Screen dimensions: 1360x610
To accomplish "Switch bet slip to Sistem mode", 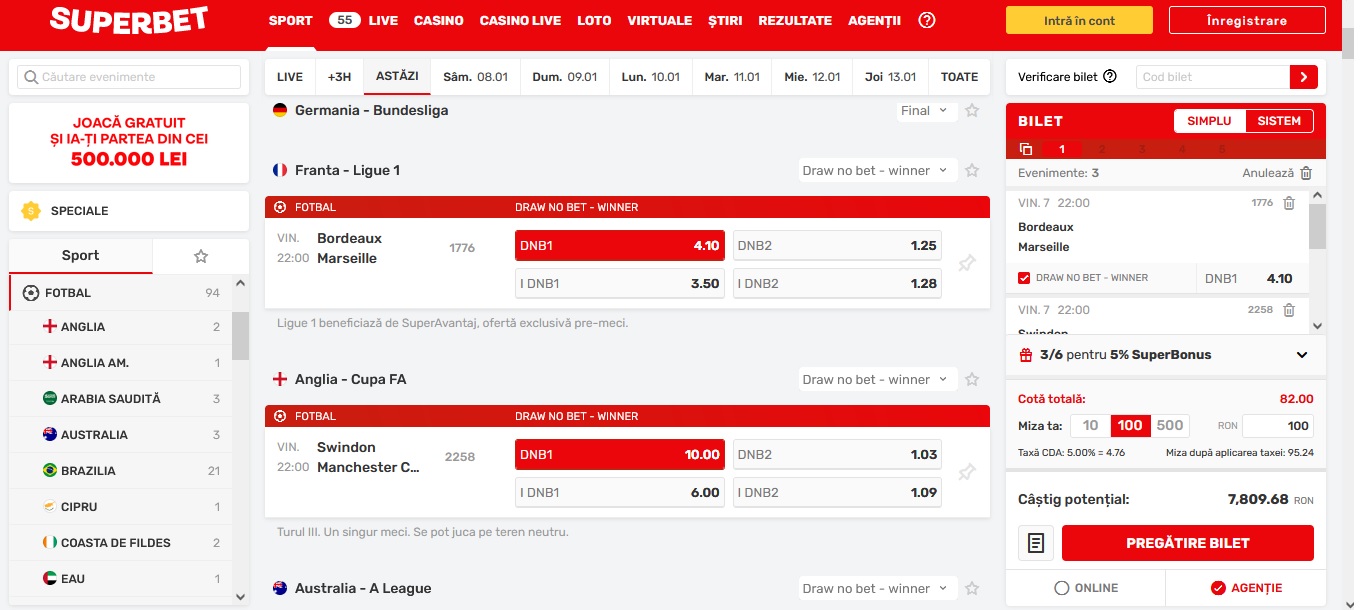I will (x=1279, y=121).
